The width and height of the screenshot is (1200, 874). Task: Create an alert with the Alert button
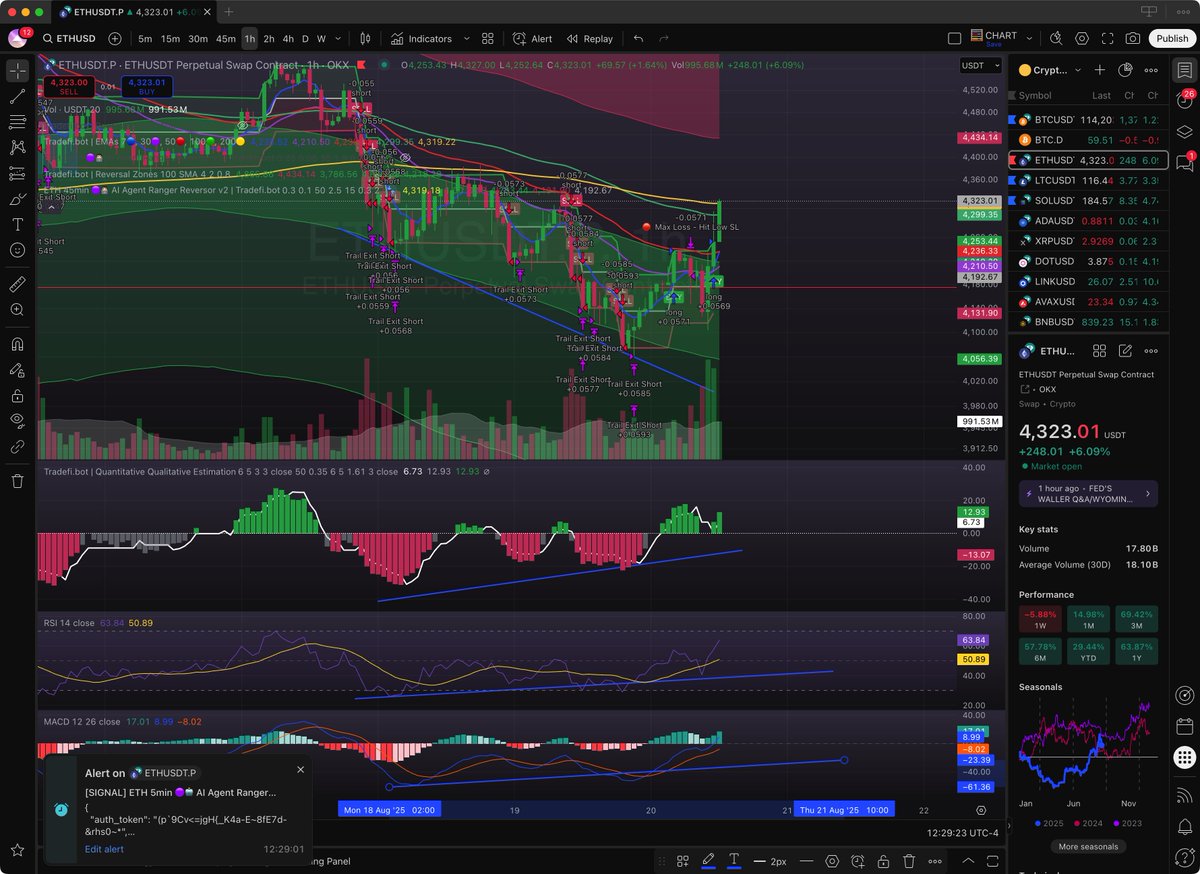click(x=532, y=39)
